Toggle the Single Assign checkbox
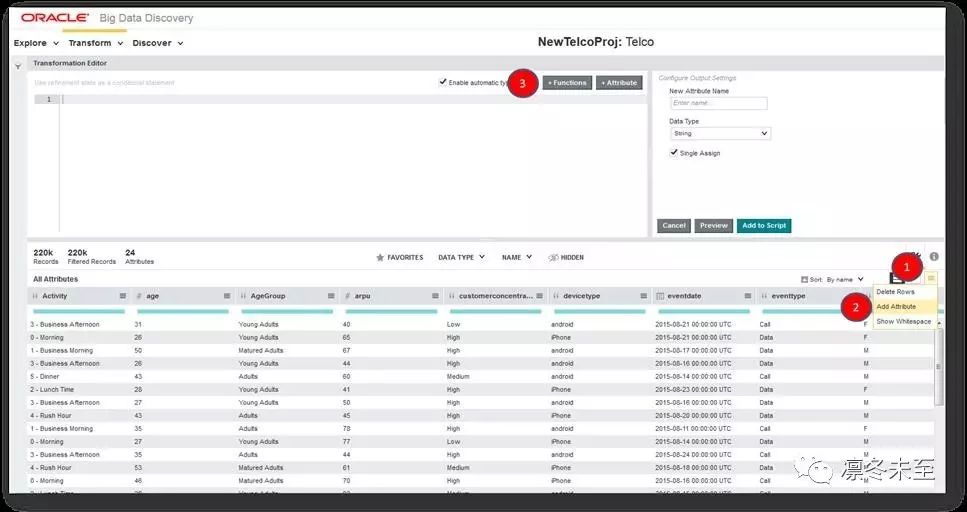This screenshot has height=512, width=967. [674, 153]
